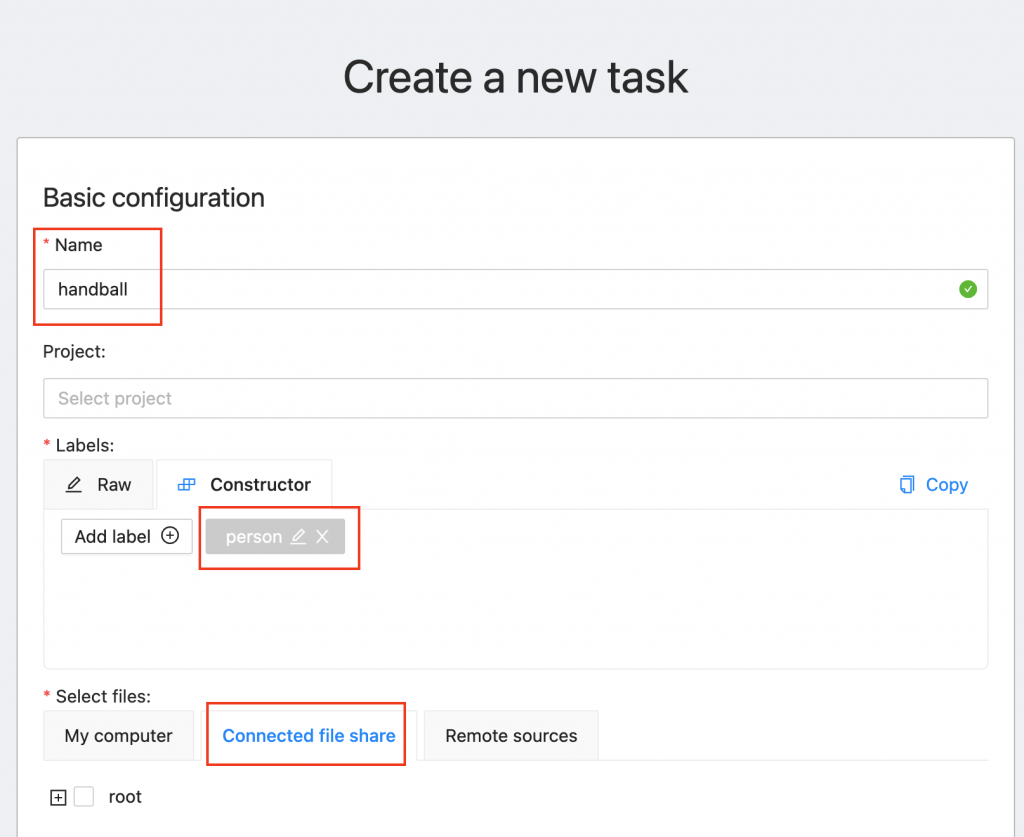Click the Add label button
1024x837 pixels.
tap(126, 536)
